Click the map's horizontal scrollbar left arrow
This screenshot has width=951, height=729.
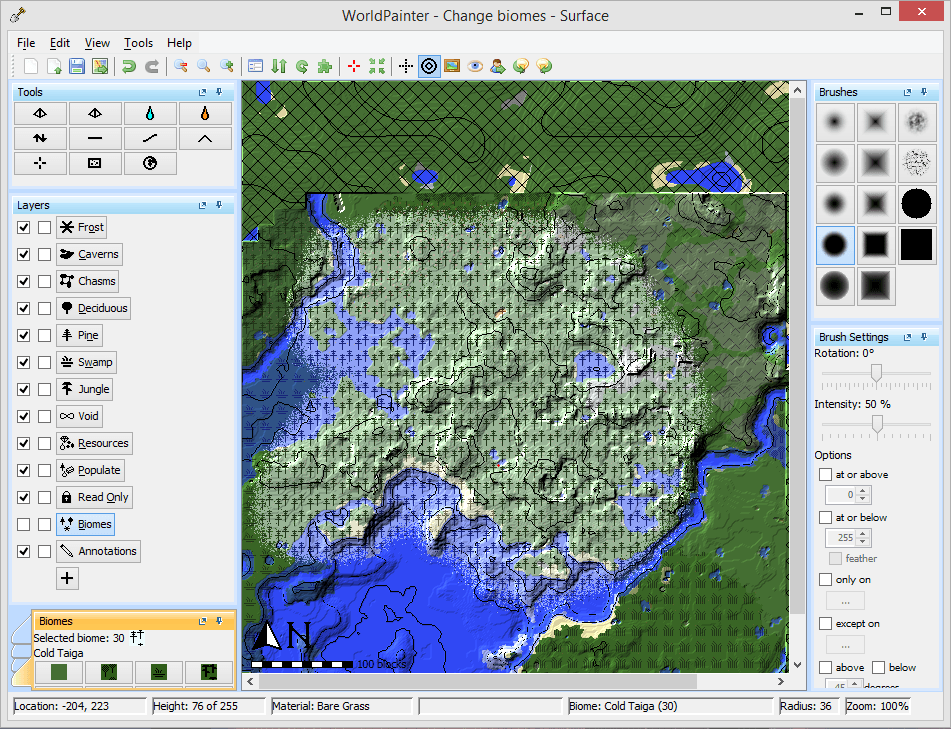250,682
